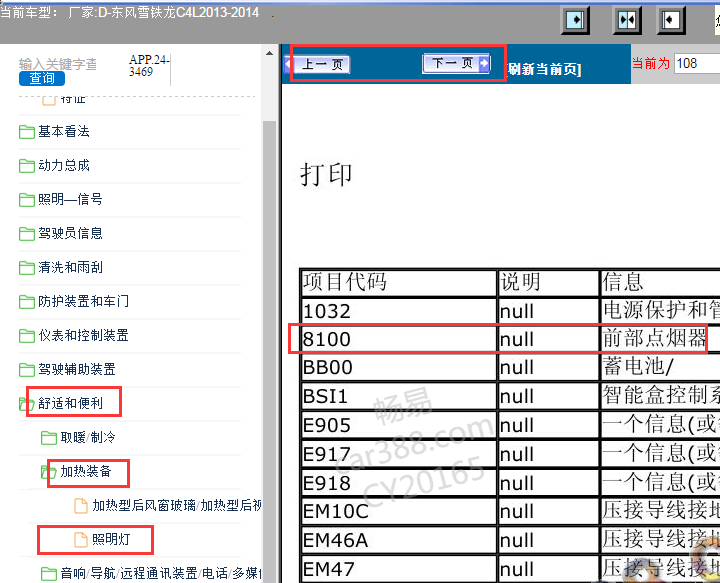This screenshot has width=720, height=583.
Task: Select table cell EM10C
Action: pos(399,511)
